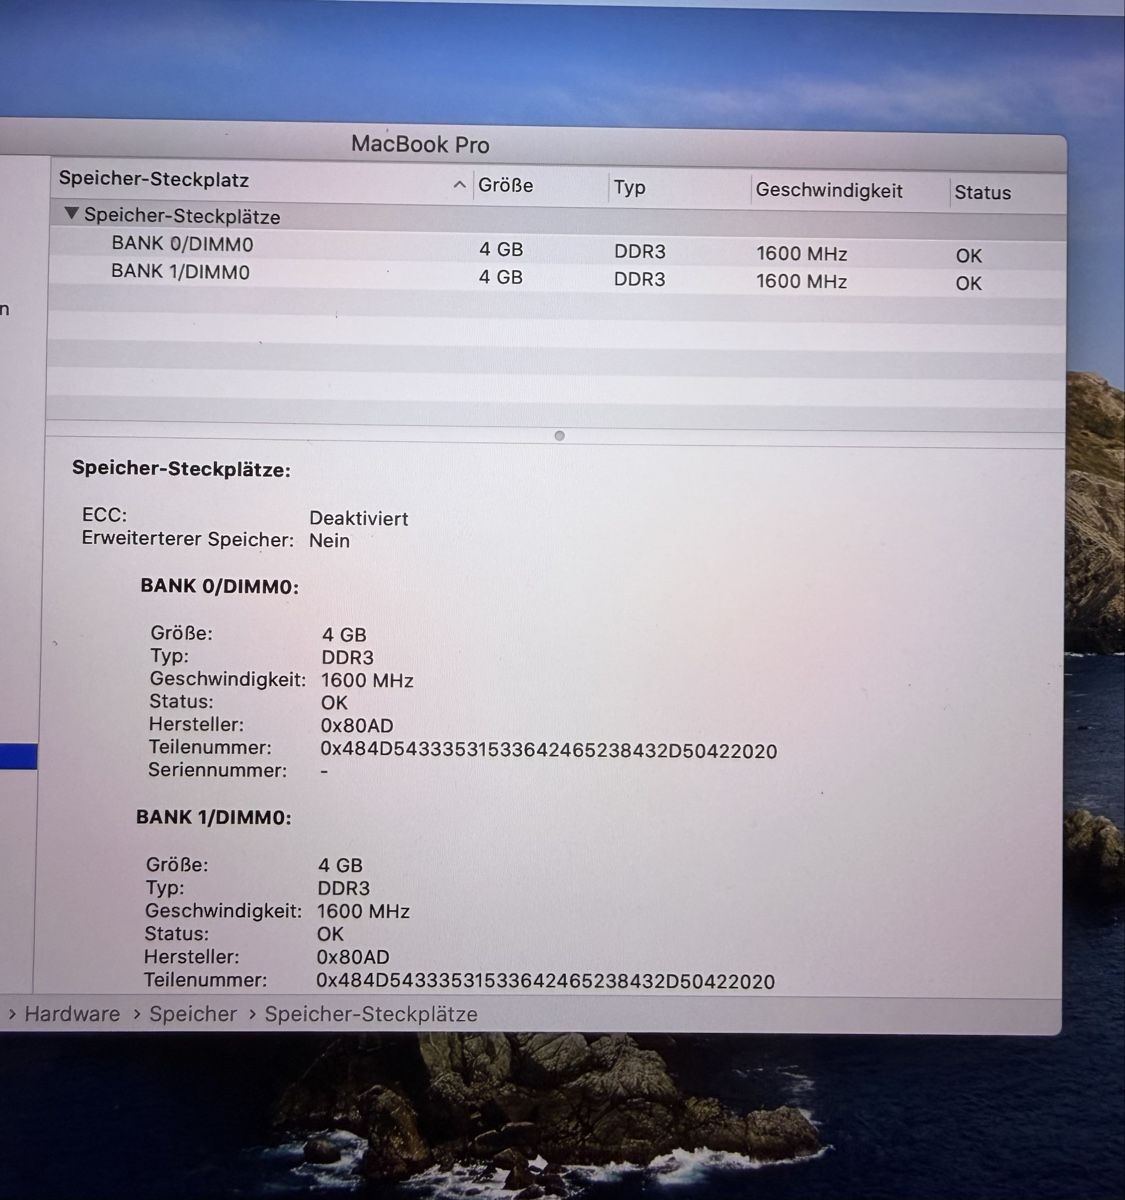Select the highlighted blue sidebar item
The image size is (1125, 1200).
[18, 757]
